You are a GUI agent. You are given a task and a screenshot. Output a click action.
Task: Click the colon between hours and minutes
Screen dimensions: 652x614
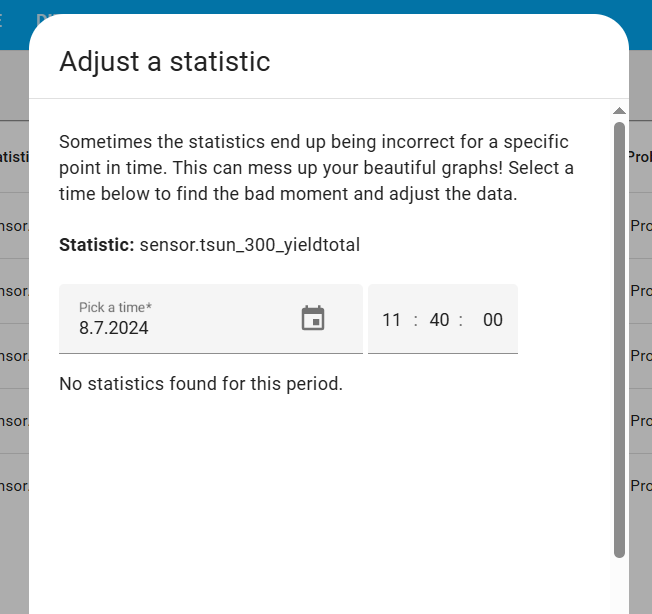pyautogui.click(x=415, y=320)
